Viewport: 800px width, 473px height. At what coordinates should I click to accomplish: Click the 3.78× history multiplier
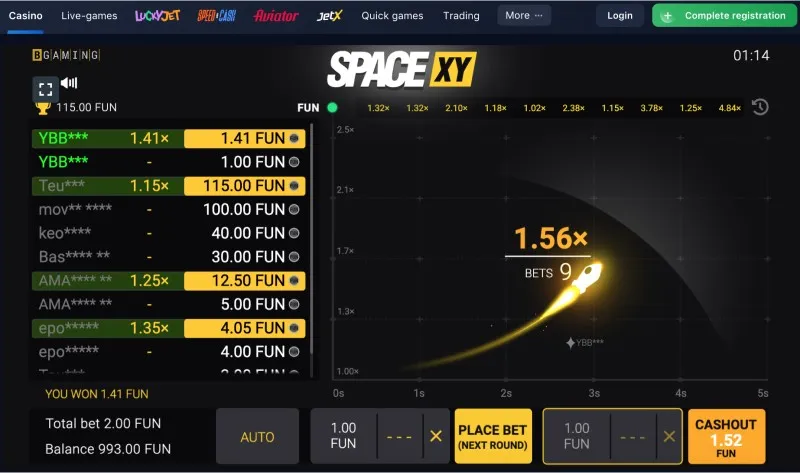pyautogui.click(x=652, y=108)
